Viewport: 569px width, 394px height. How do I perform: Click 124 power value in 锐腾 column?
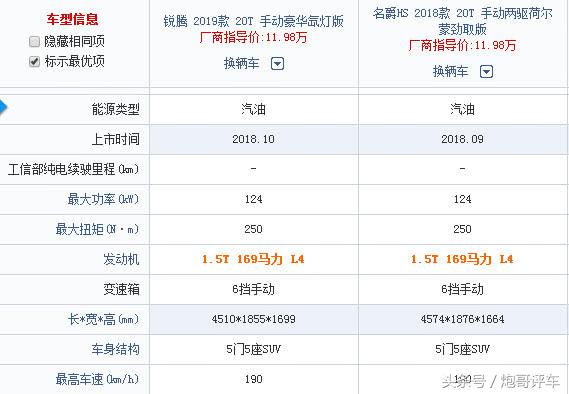click(253, 199)
